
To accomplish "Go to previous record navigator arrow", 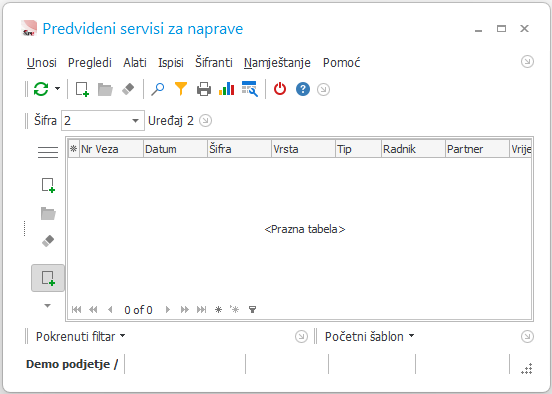I will pyautogui.click(x=110, y=309).
